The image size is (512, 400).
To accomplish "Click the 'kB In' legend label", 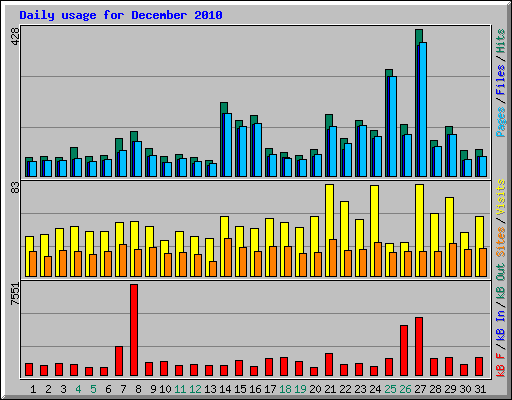I will point(501,325).
